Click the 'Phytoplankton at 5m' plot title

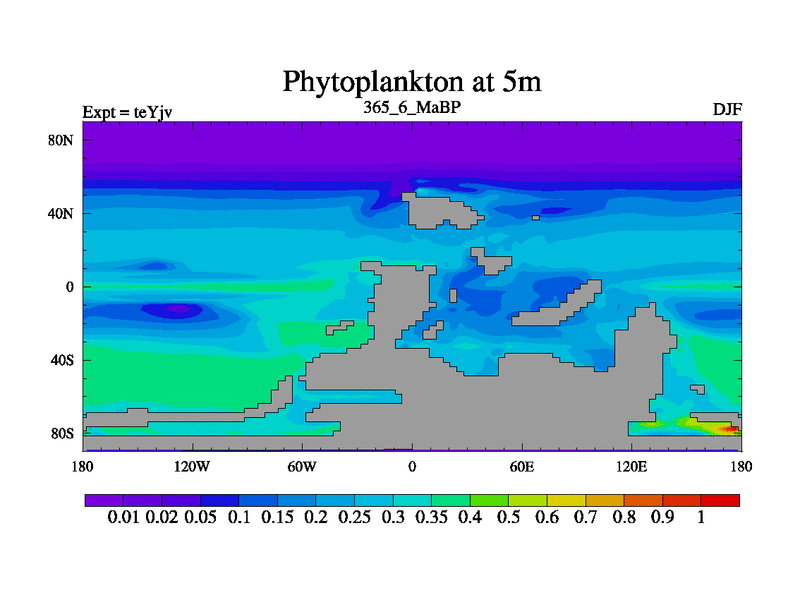coord(411,80)
